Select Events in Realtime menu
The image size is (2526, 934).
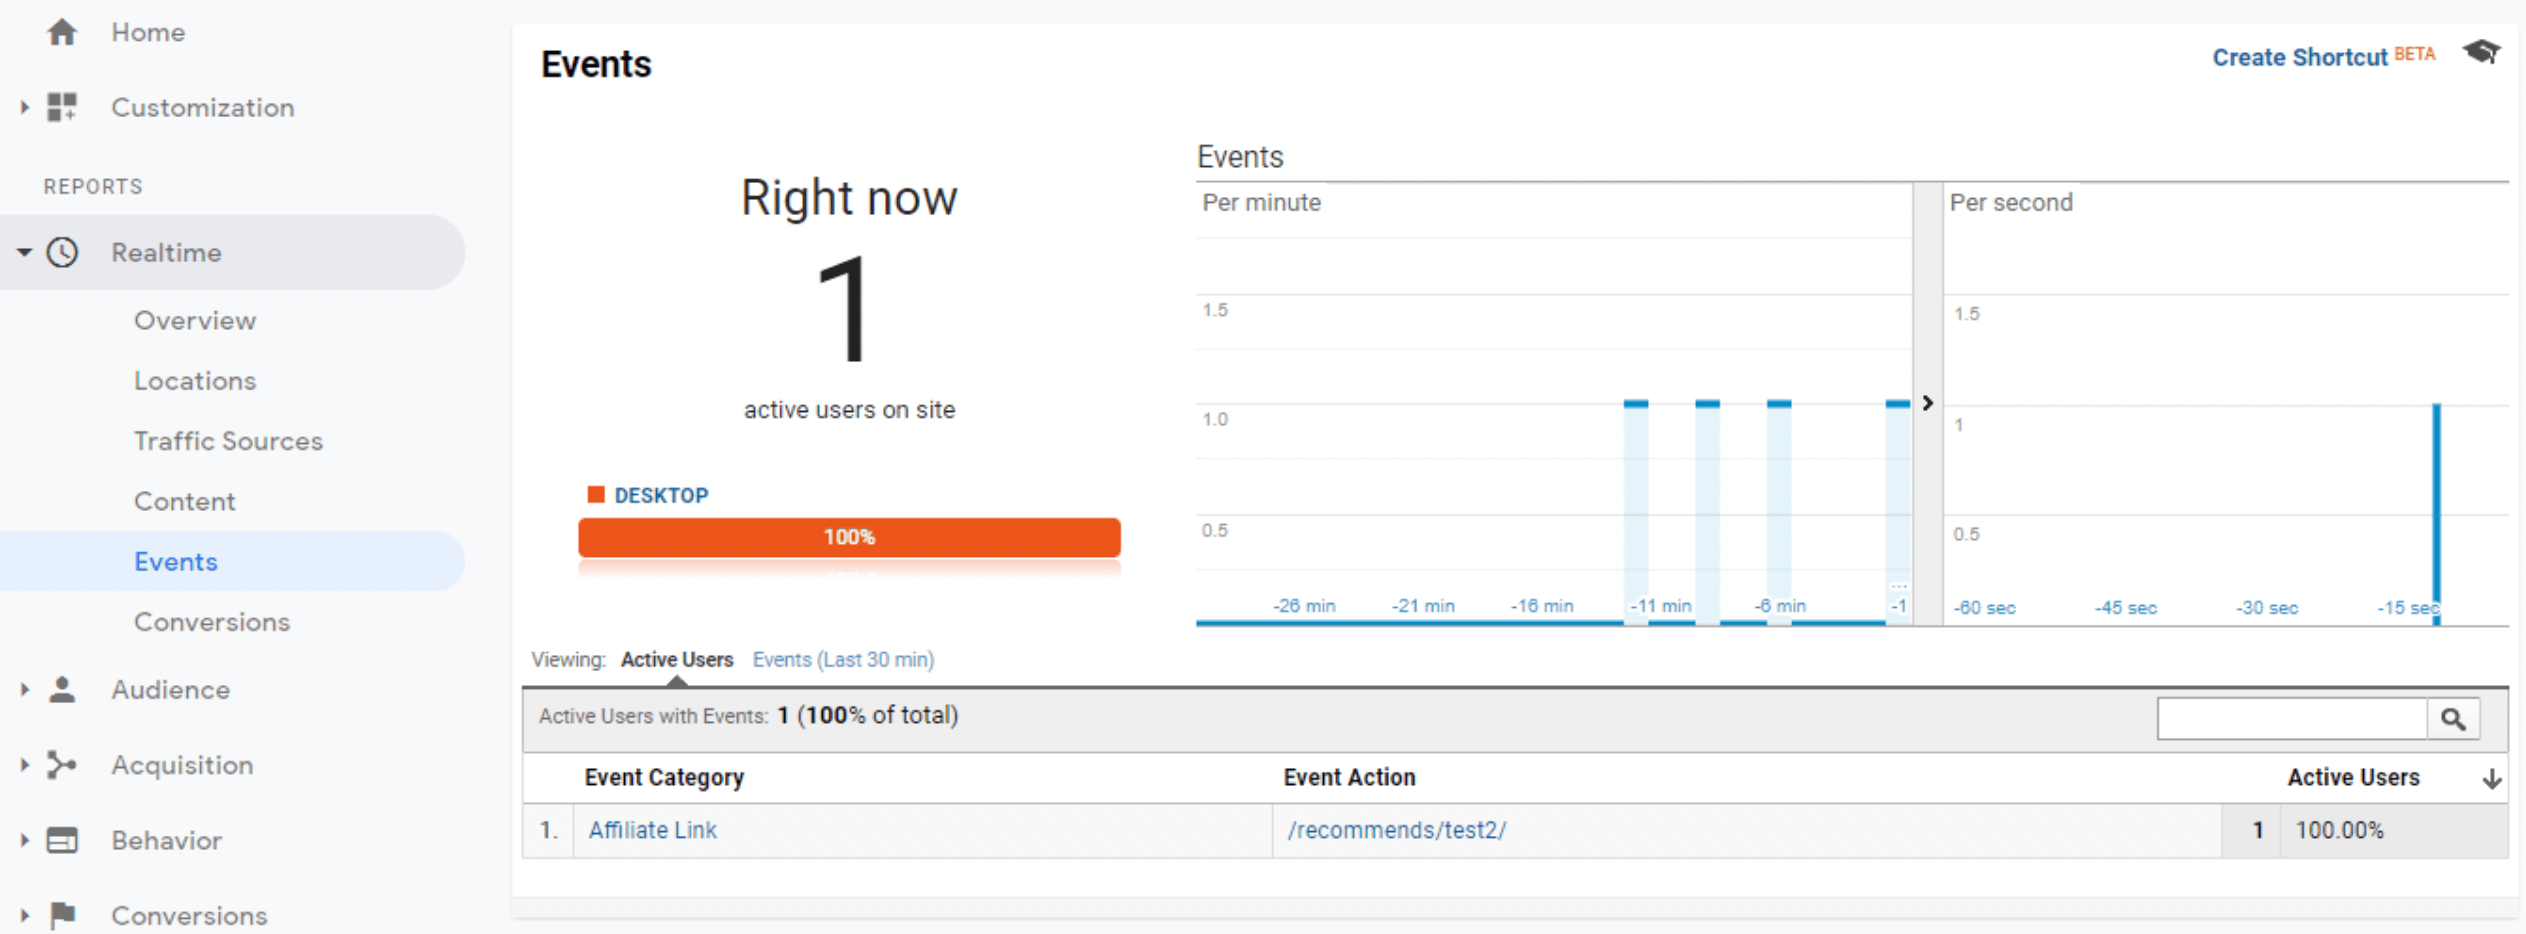176,562
